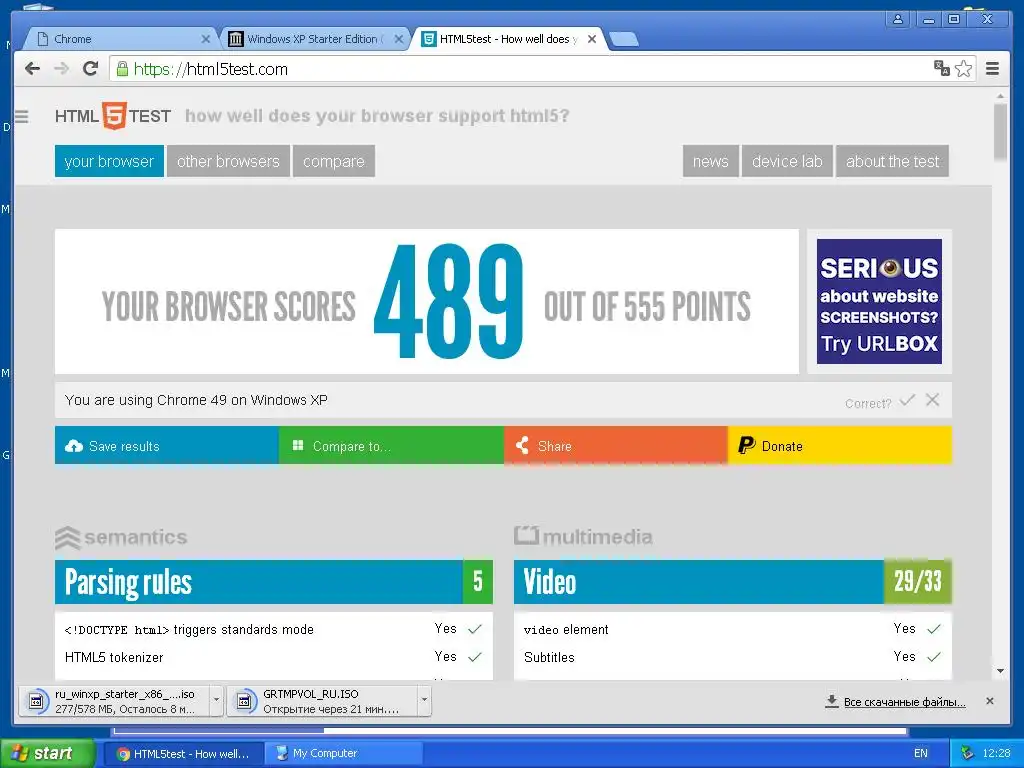
Task: Open the Chrome hamburger menu
Action: coord(992,69)
